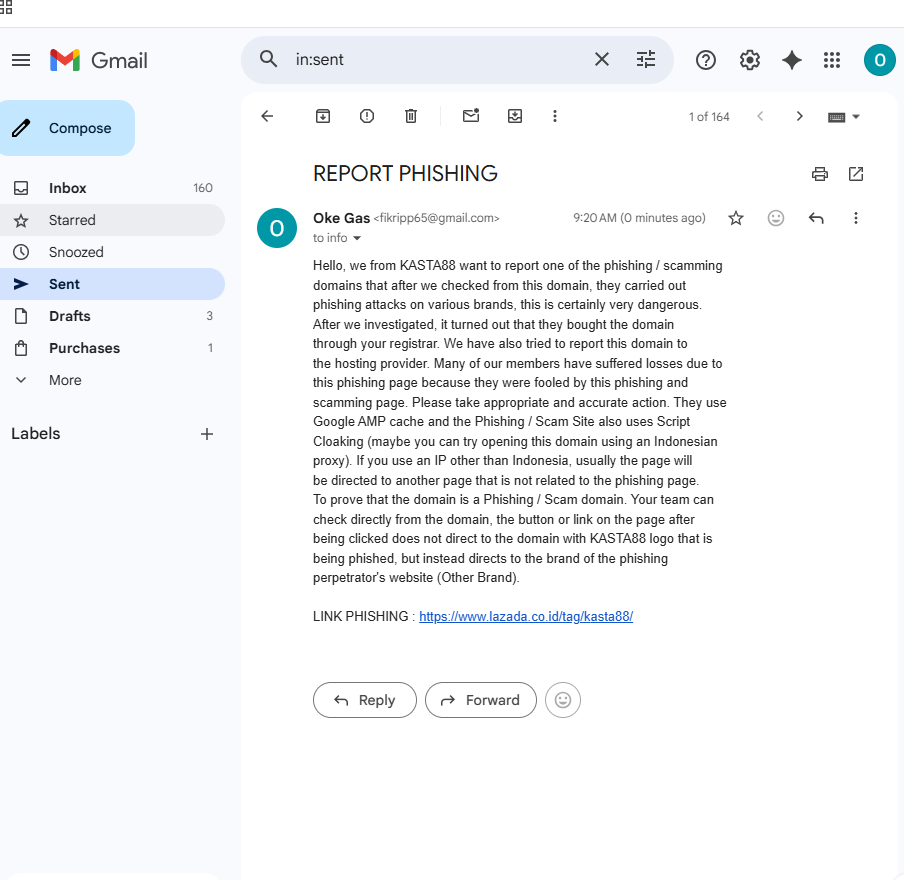Click the Forward button
The image size is (904, 880).
tap(481, 700)
